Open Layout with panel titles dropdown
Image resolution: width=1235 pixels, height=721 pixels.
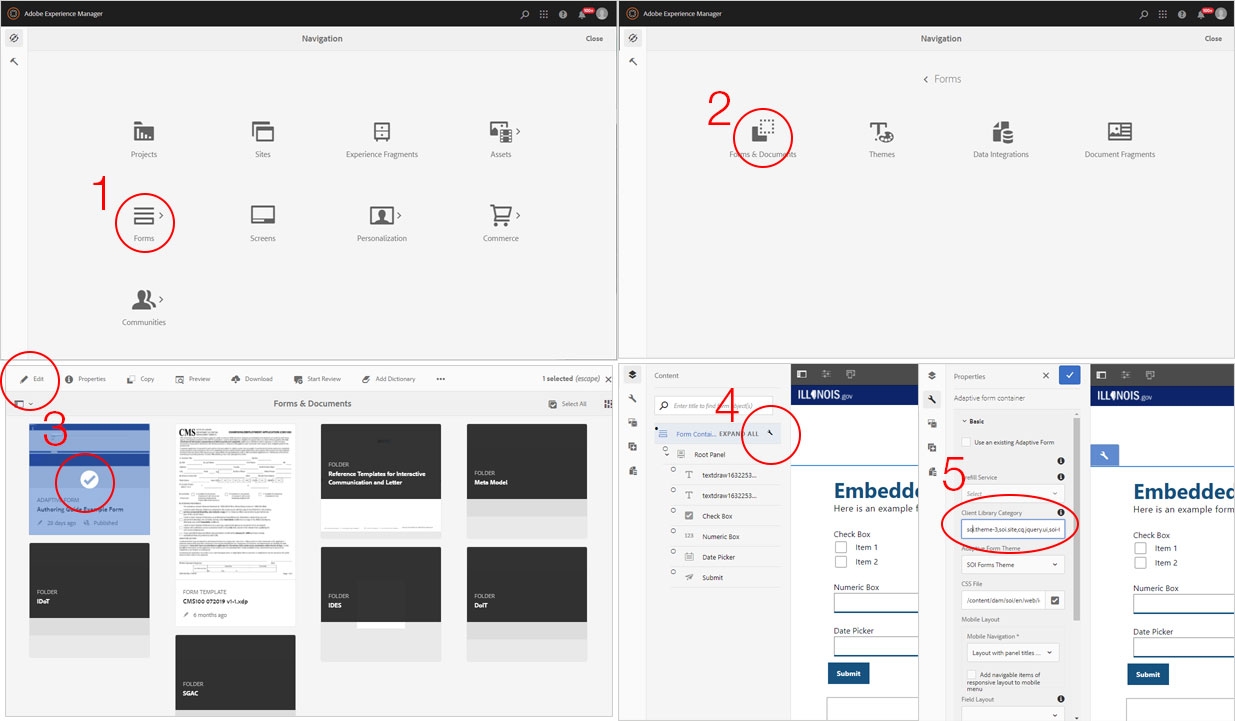(1012, 653)
